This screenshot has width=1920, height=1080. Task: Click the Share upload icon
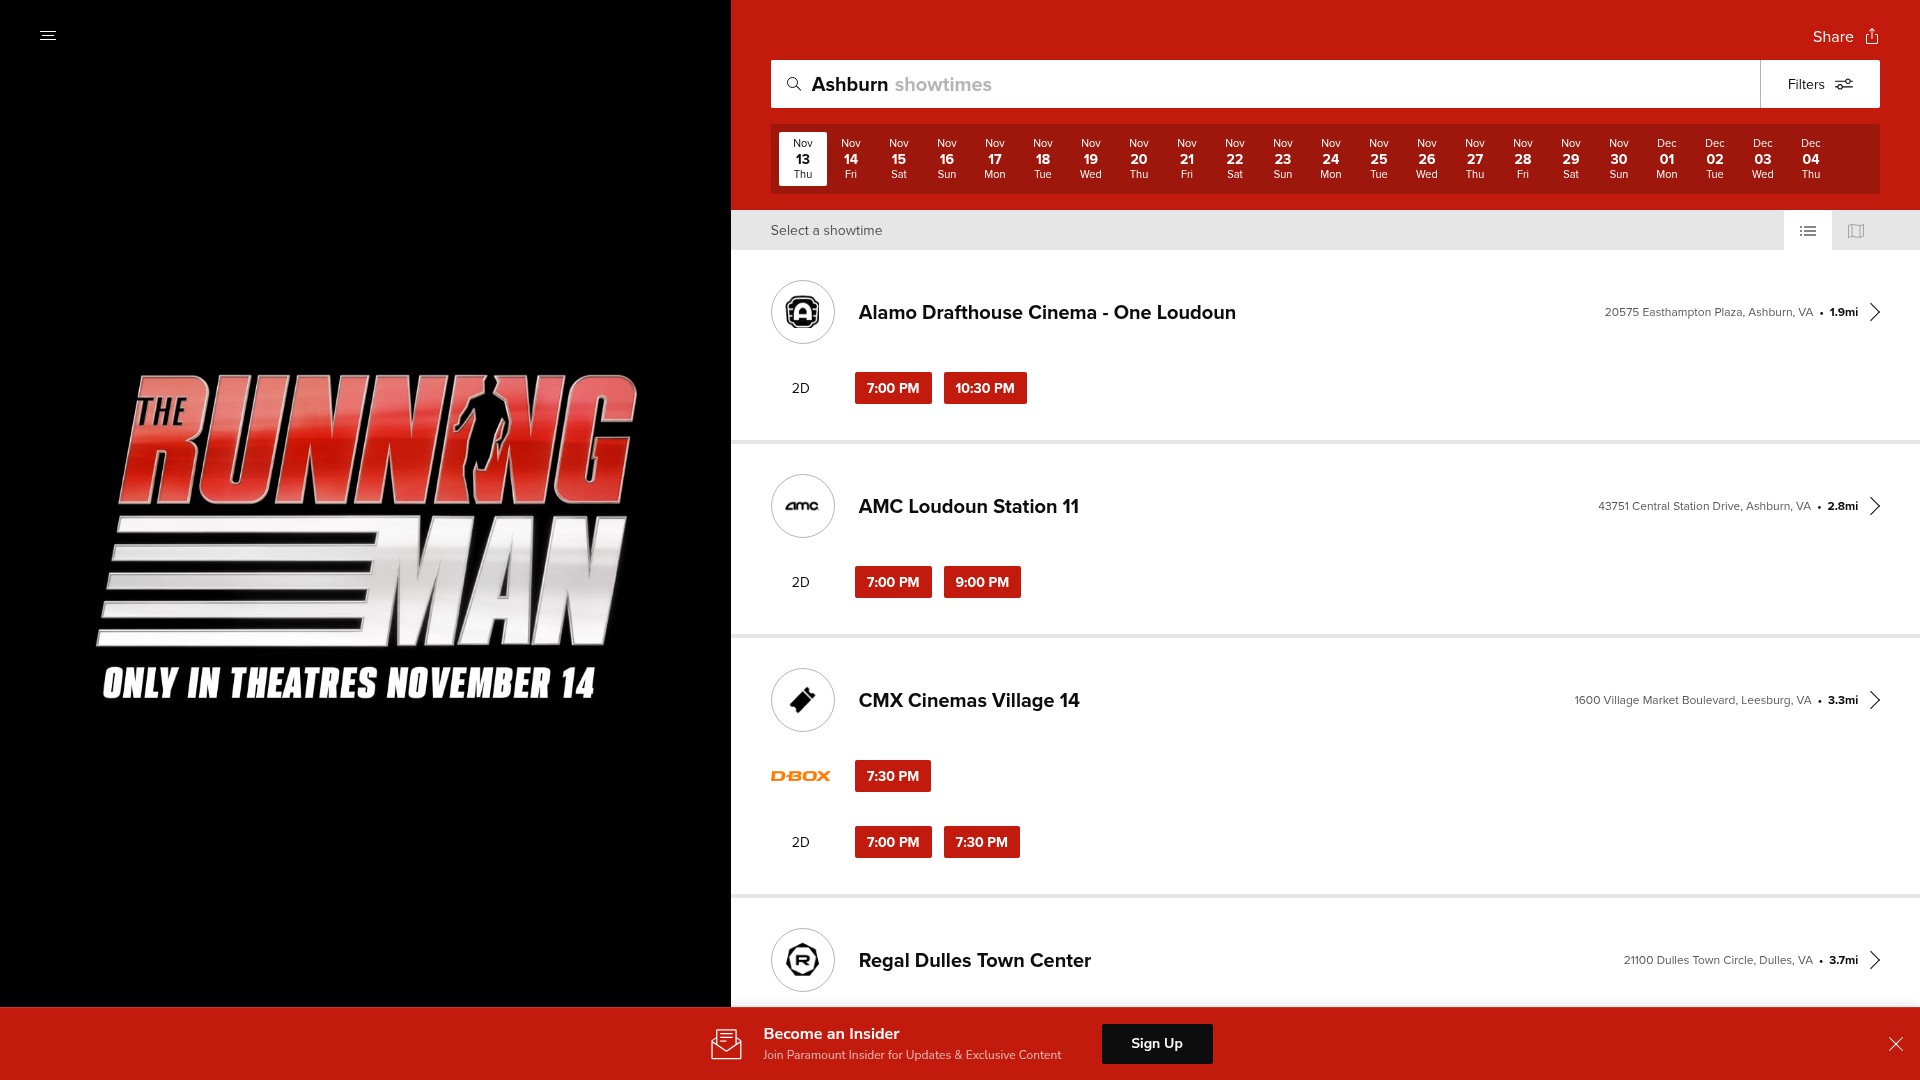pyautogui.click(x=1872, y=36)
